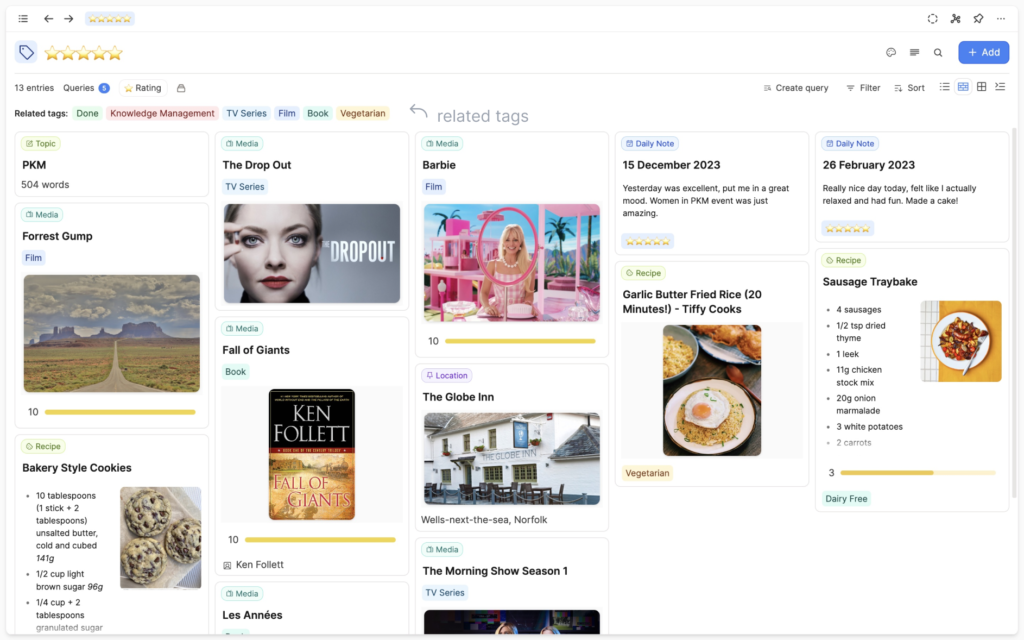Open the Barbie card image thumbnail
The height and width of the screenshot is (640, 1024).
(x=512, y=262)
